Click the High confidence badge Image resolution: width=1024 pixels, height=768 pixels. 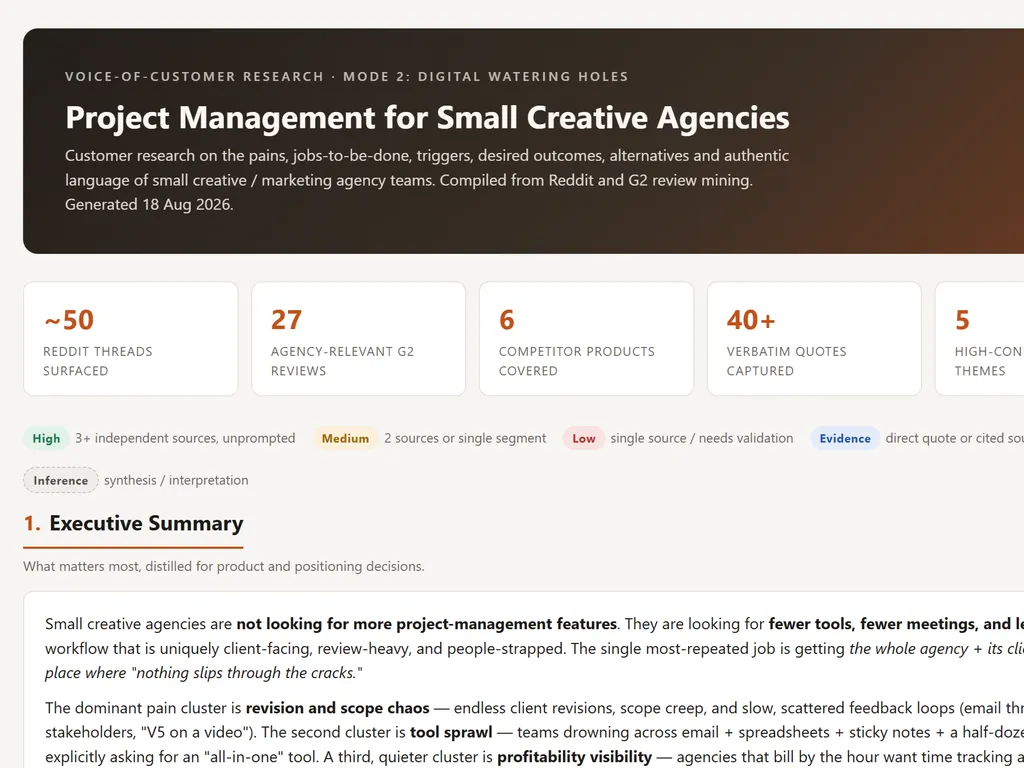(46, 438)
